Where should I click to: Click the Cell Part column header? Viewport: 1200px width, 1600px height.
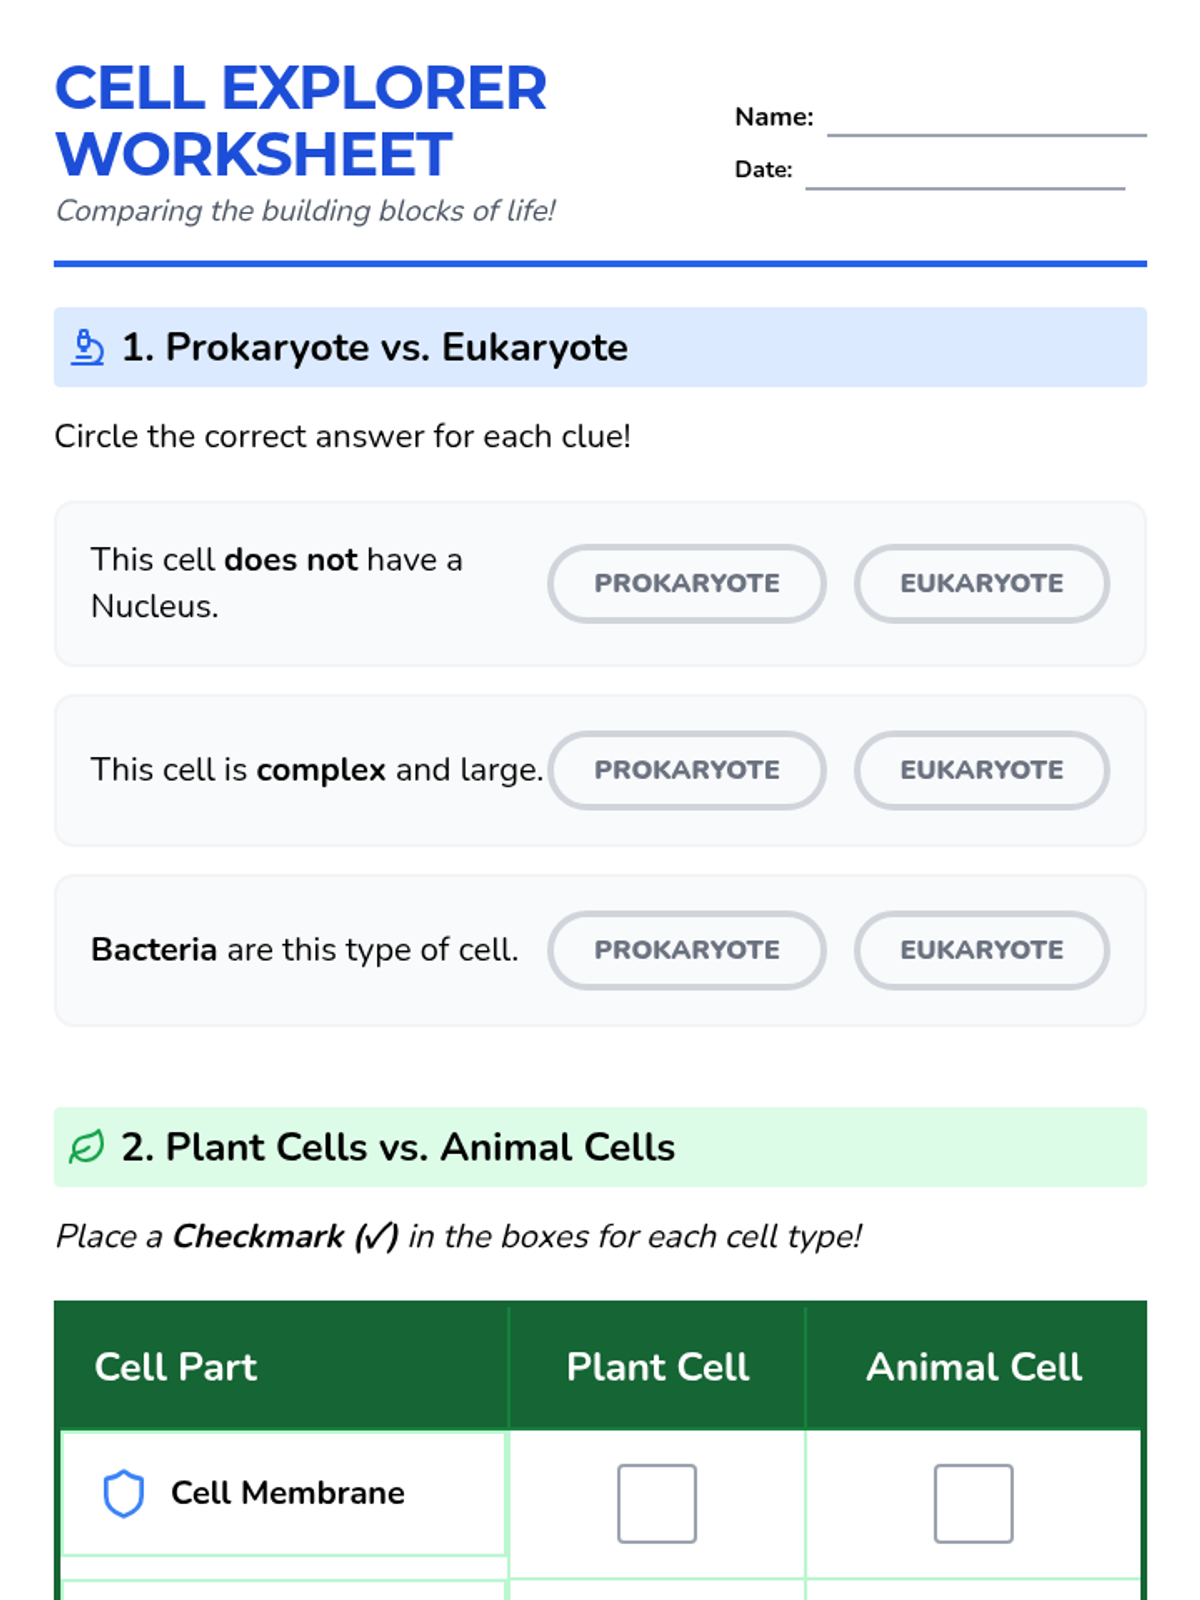point(176,1367)
